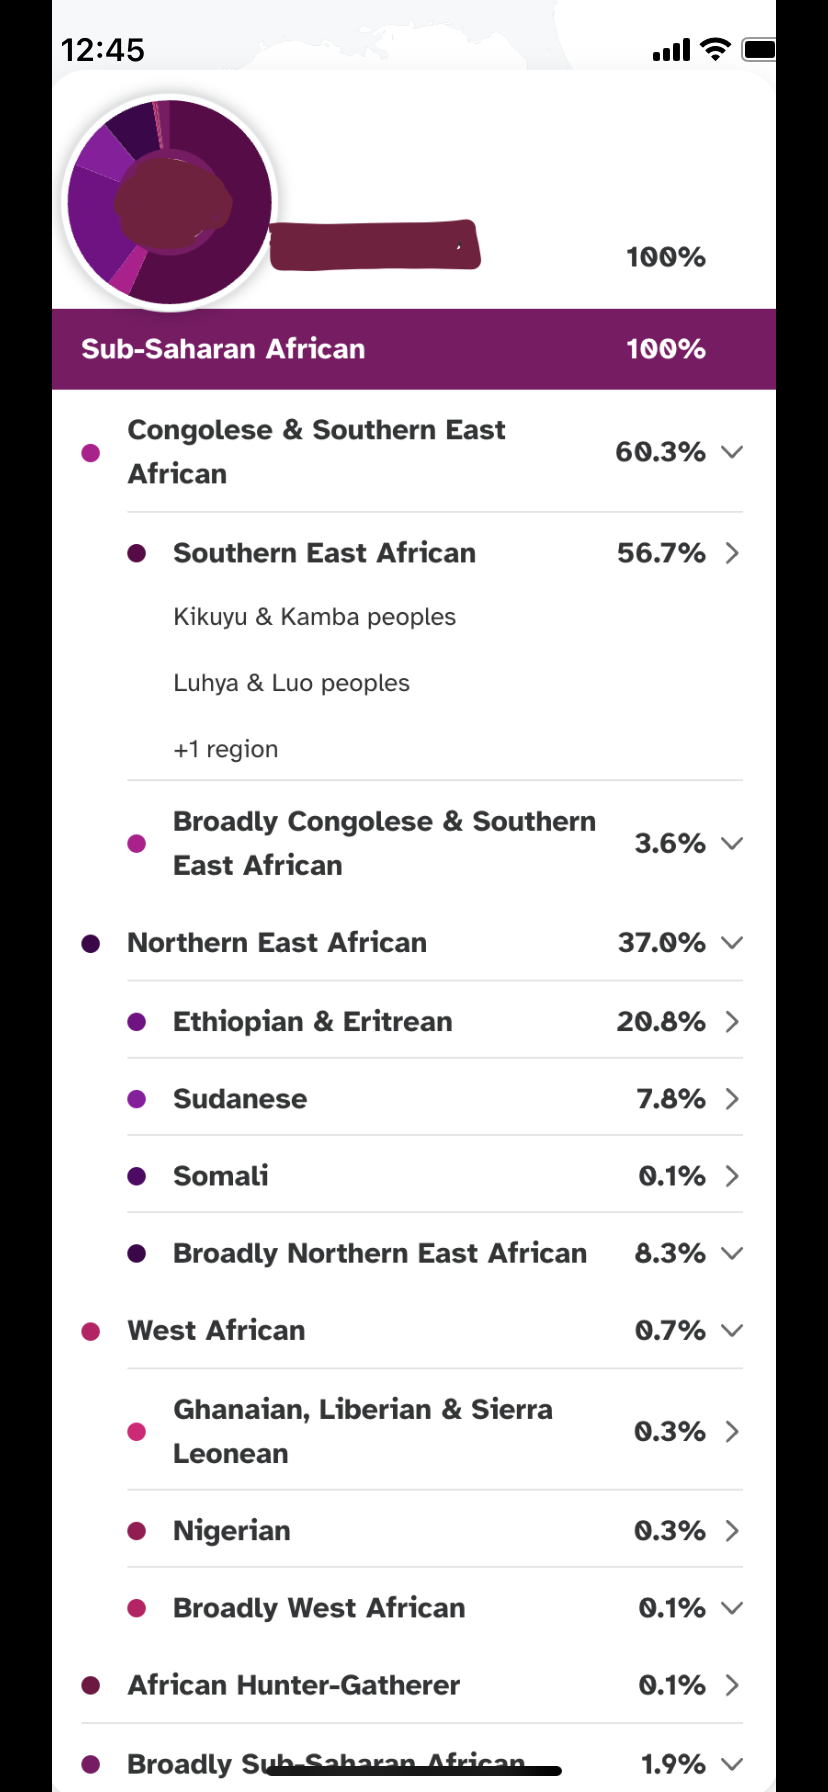The image size is (828, 1792).
Task: Open Ethiopian & Eritrean details arrow
Action: (732, 1021)
